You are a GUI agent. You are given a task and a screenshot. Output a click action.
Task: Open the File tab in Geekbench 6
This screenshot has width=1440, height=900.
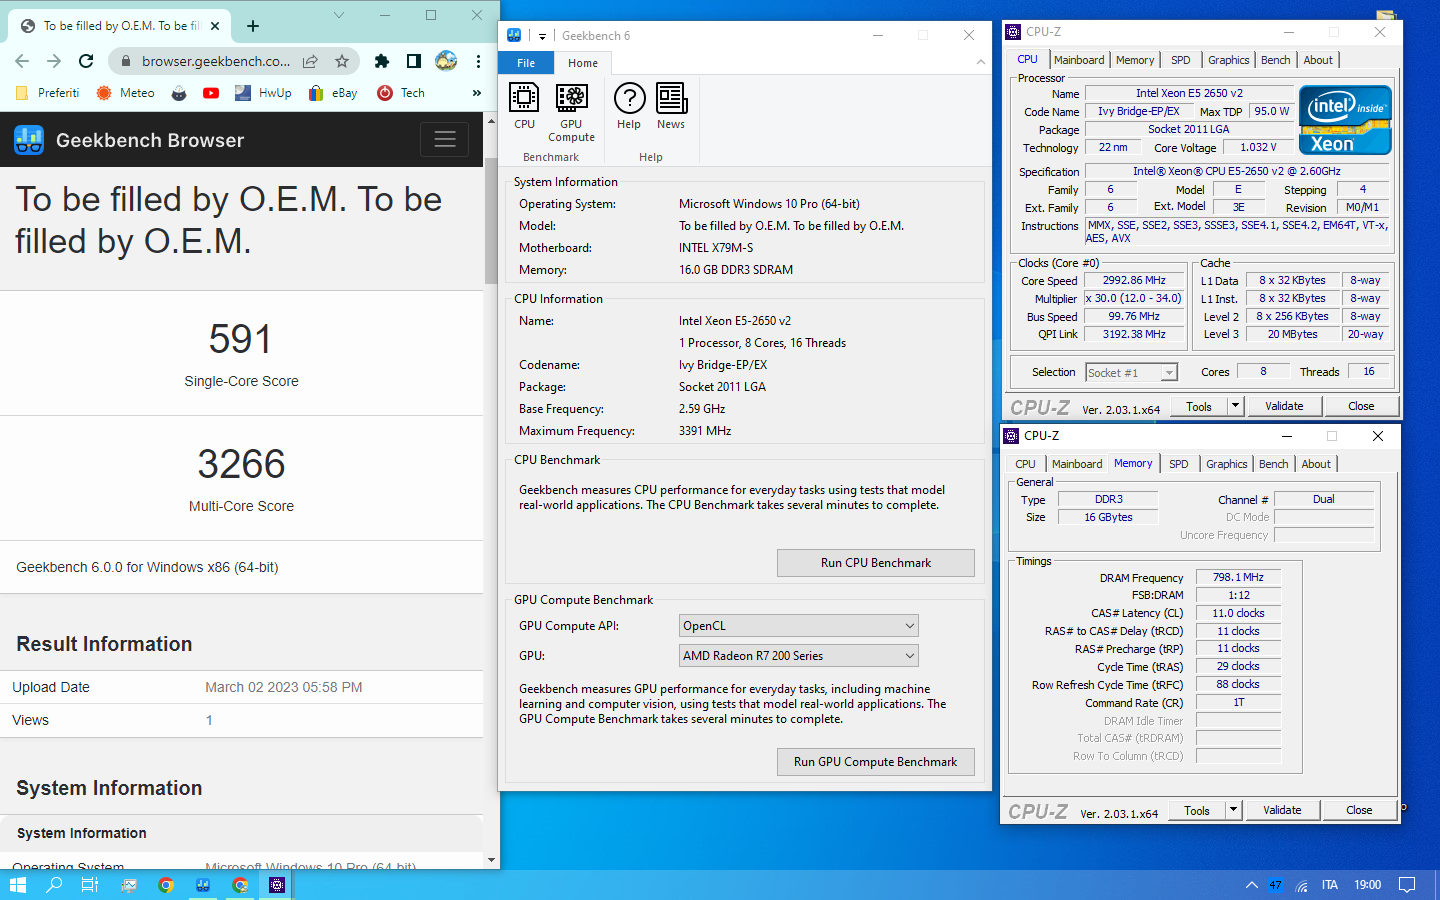526,63
